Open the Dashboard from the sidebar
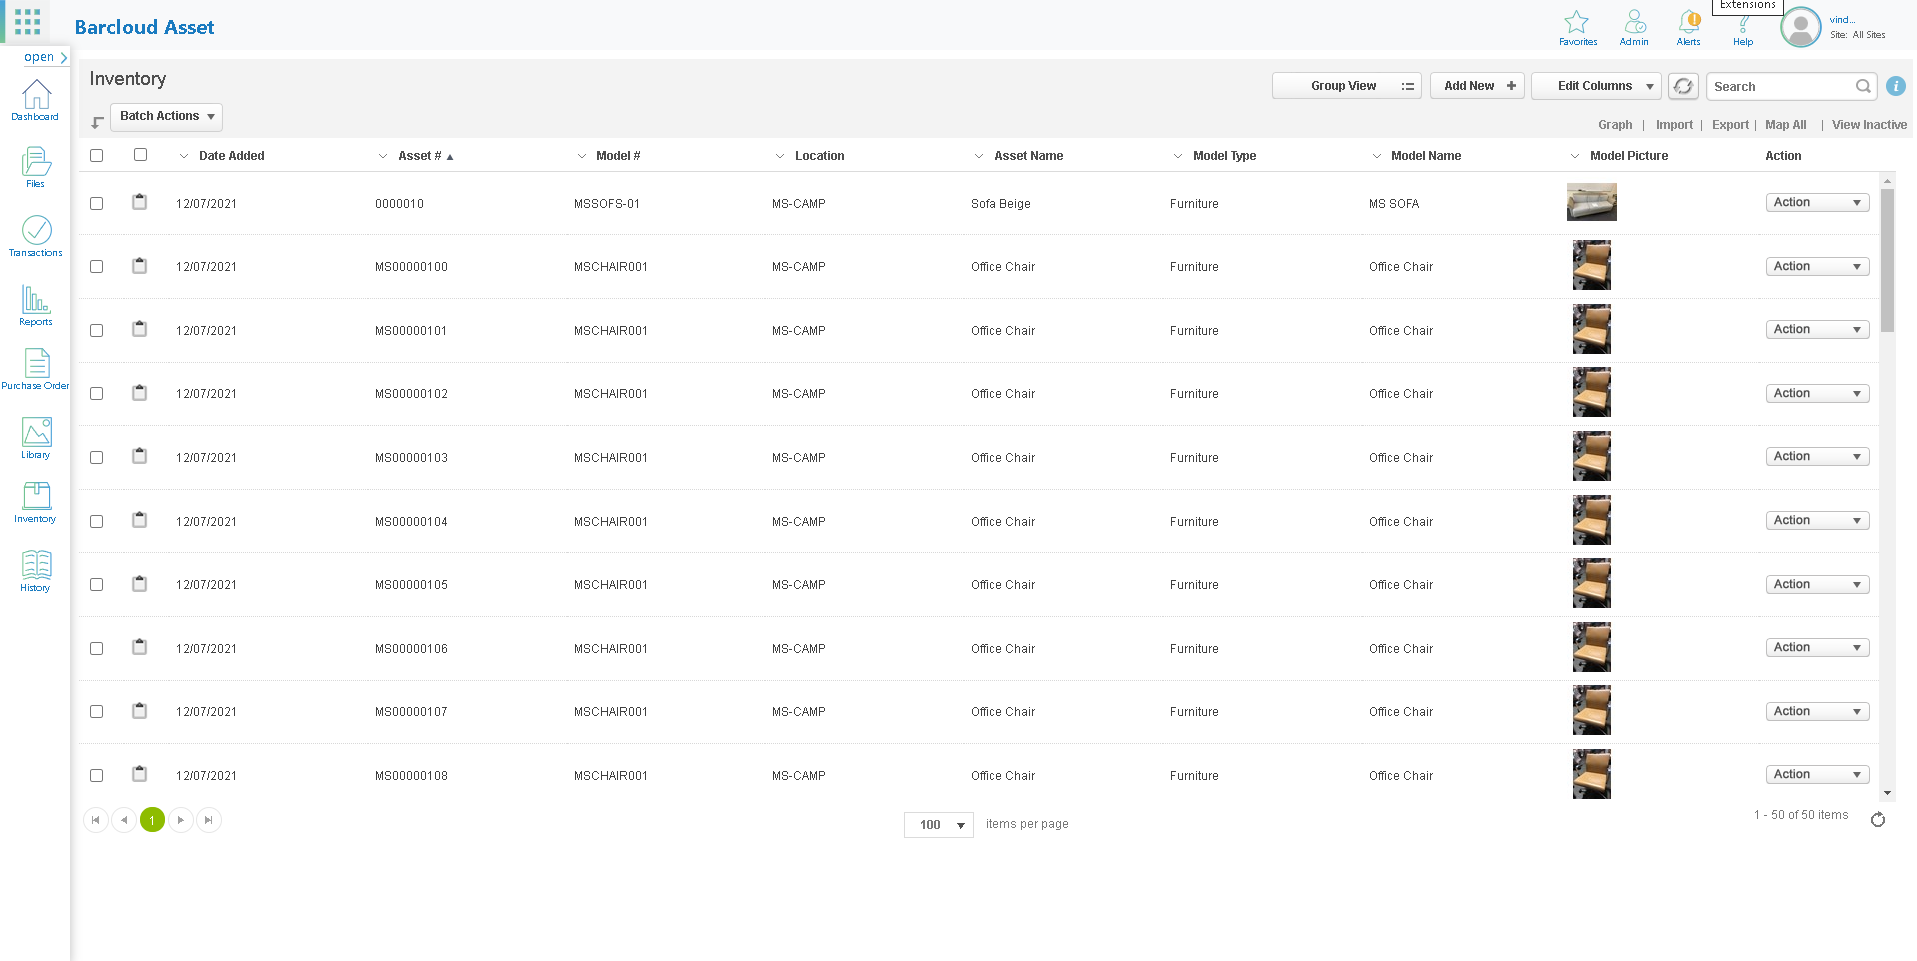 point(36,100)
